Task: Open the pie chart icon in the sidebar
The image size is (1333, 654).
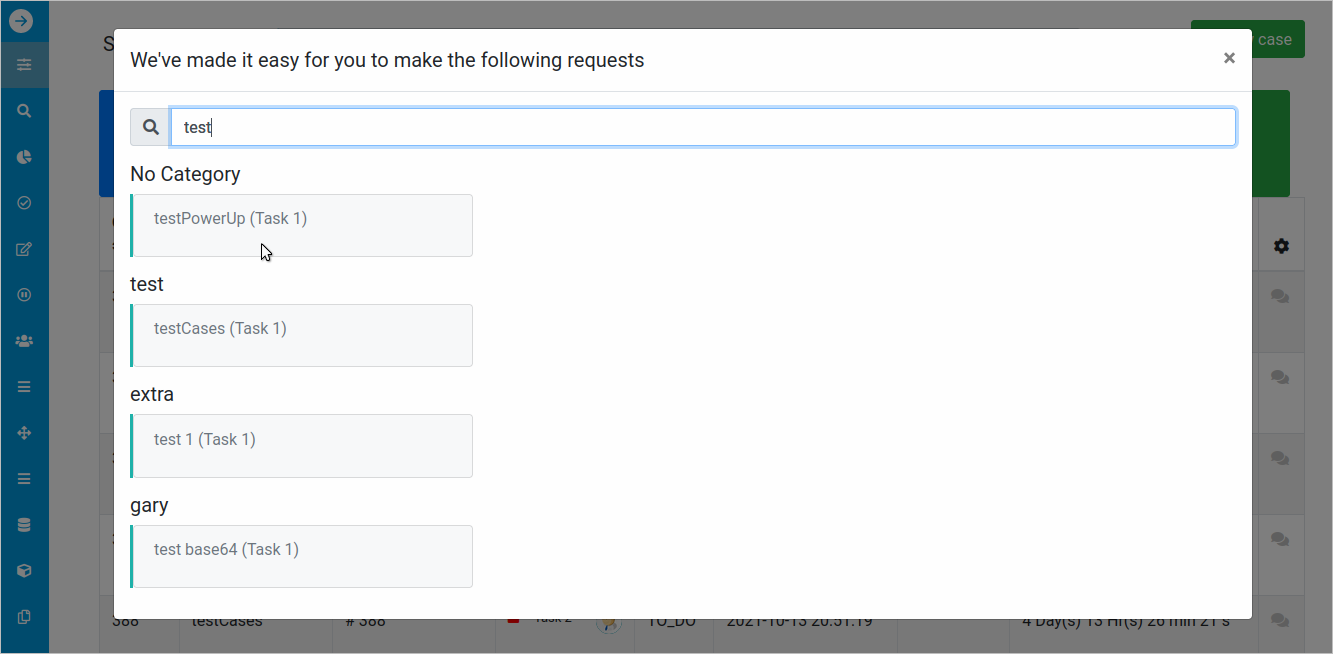Action: pyautogui.click(x=24, y=157)
